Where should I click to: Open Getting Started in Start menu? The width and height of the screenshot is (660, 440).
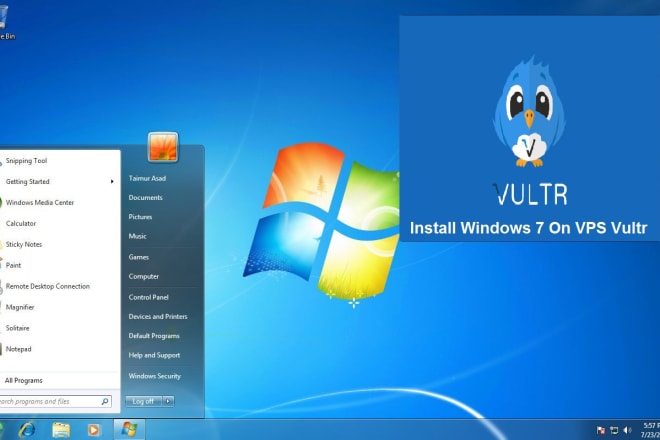click(27, 181)
